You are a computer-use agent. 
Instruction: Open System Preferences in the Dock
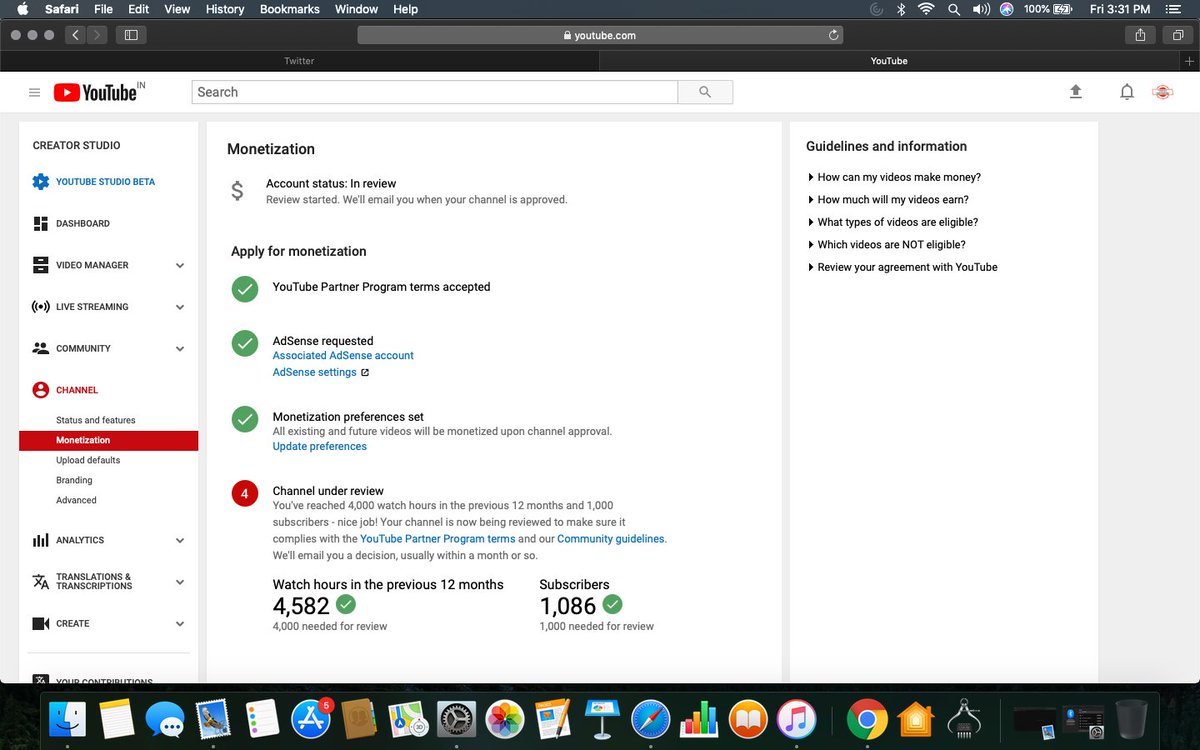point(457,718)
